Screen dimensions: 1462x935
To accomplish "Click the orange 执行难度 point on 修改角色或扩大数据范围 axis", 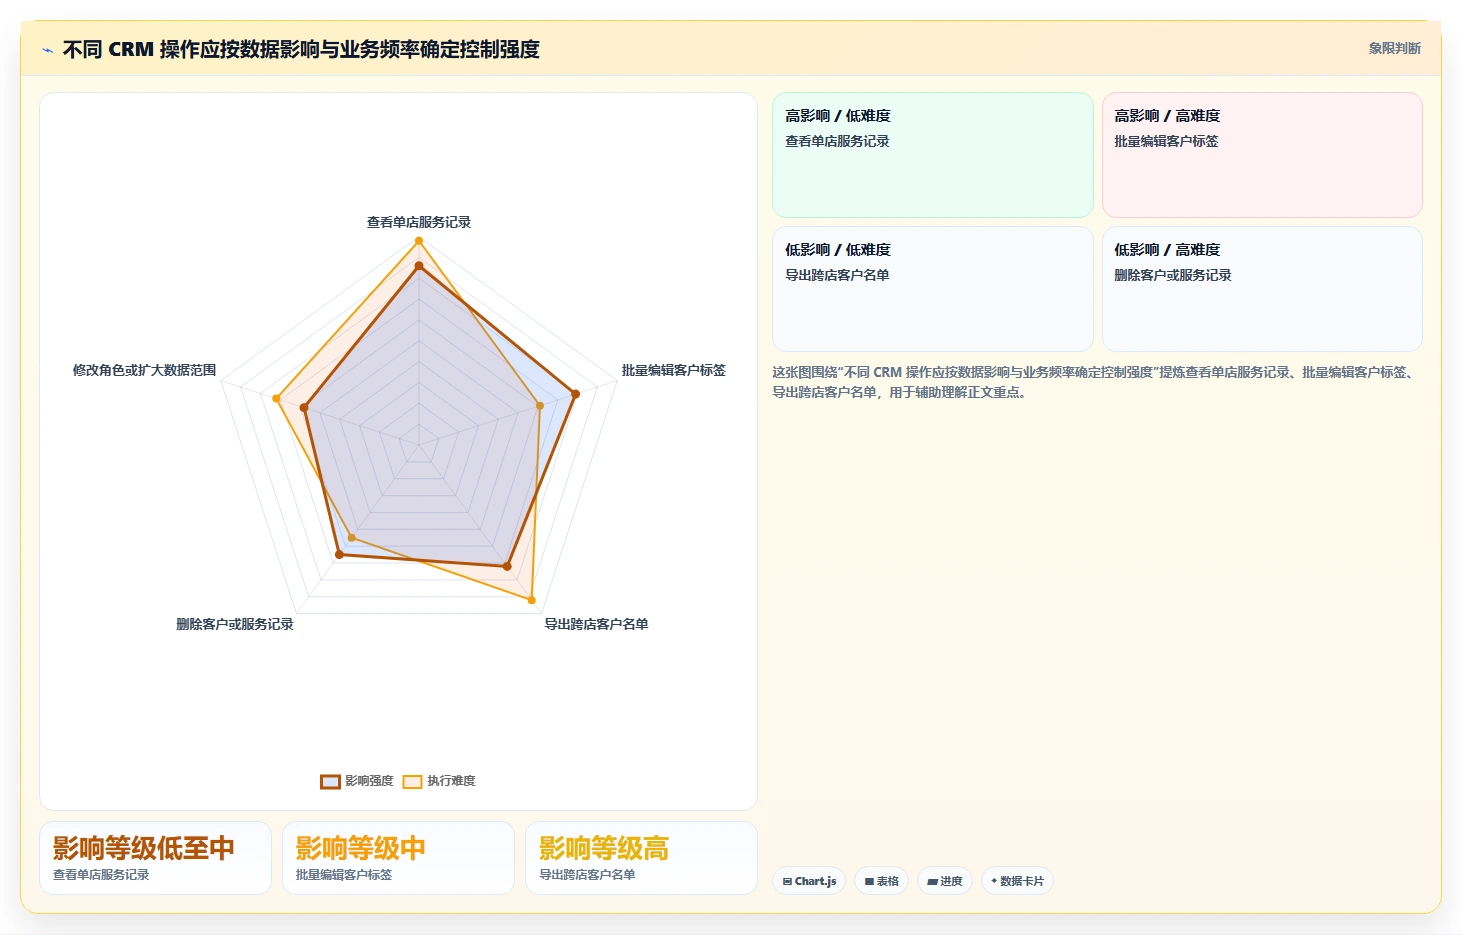I will click(277, 398).
